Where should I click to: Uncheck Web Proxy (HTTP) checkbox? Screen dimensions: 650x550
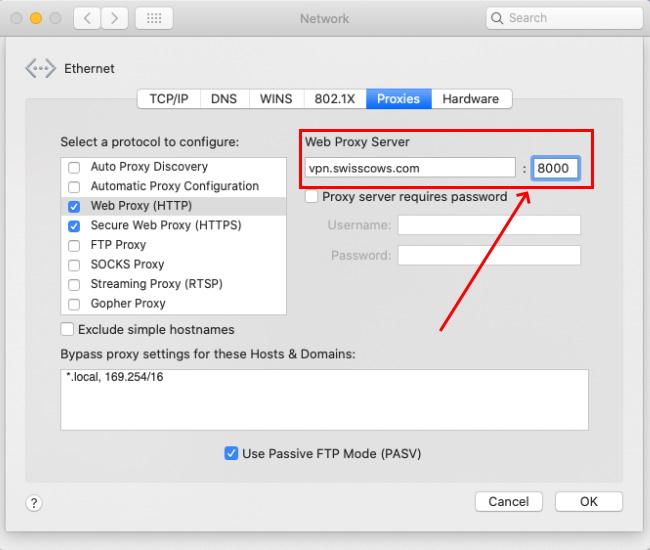[x=74, y=206]
